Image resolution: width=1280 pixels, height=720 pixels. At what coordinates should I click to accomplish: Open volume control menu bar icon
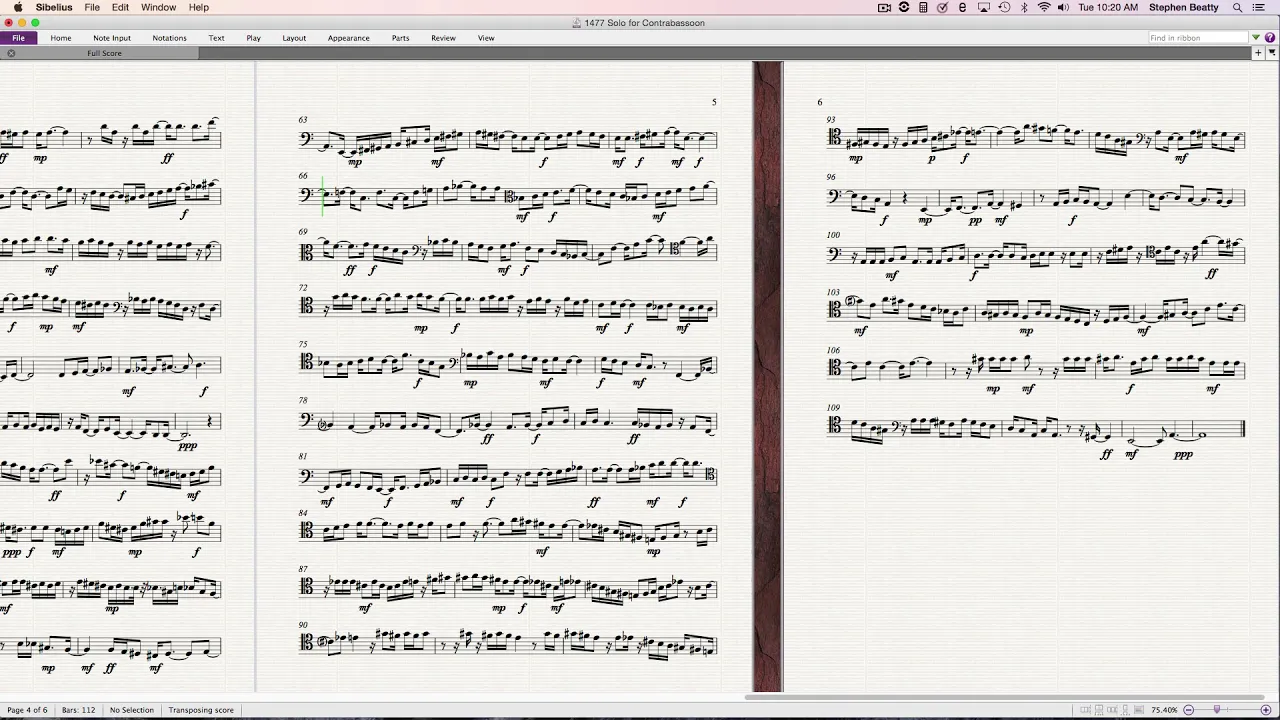coord(1063,7)
